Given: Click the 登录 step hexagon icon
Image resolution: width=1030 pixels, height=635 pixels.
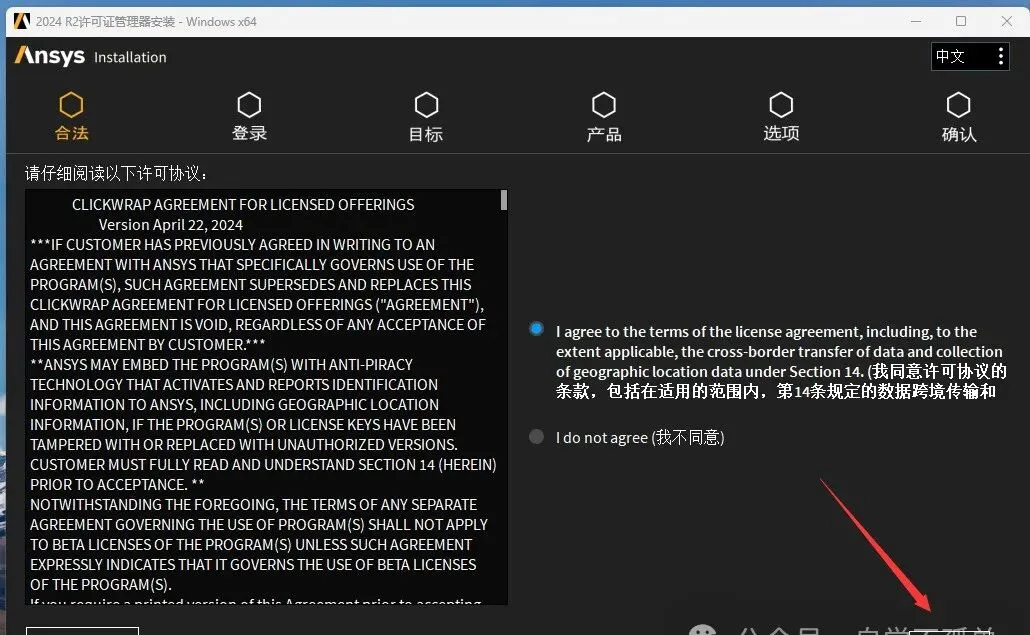Looking at the screenshot, I should pos(249,104).
